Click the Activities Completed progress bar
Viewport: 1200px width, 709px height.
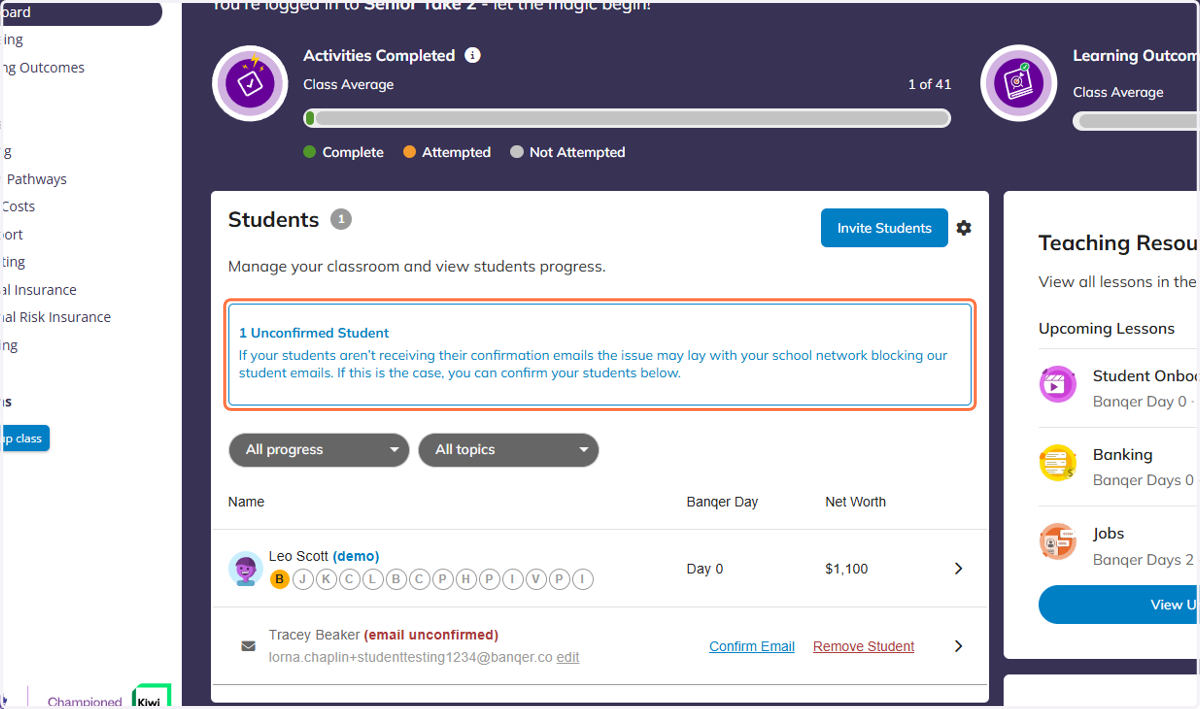click(x=627, y=119)
